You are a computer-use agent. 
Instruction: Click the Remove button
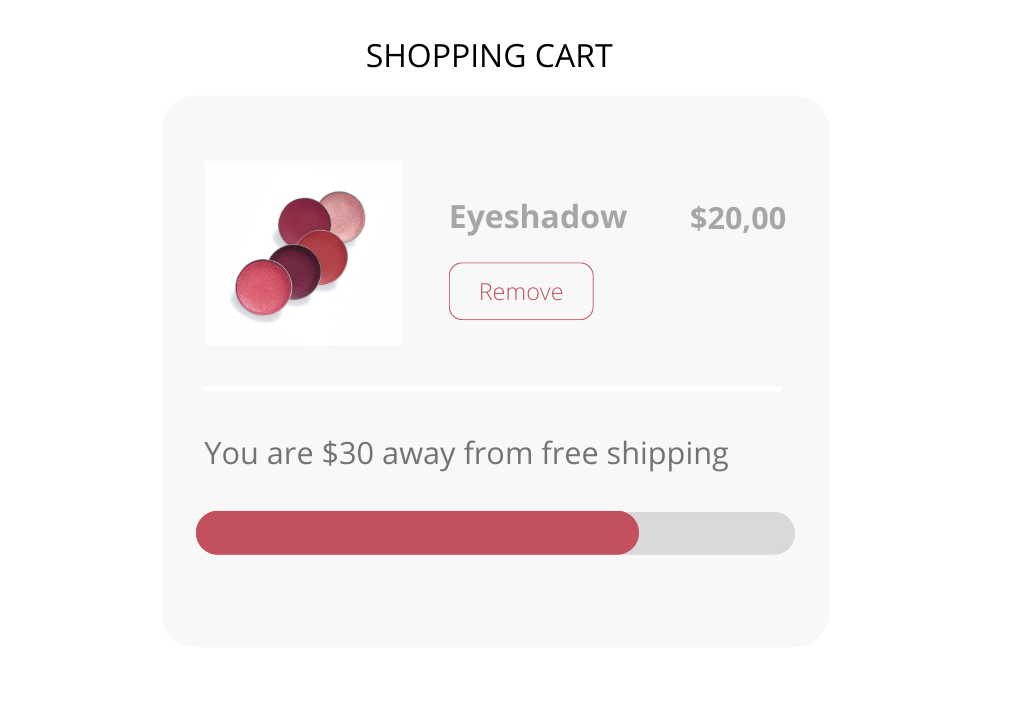(521, 291)
